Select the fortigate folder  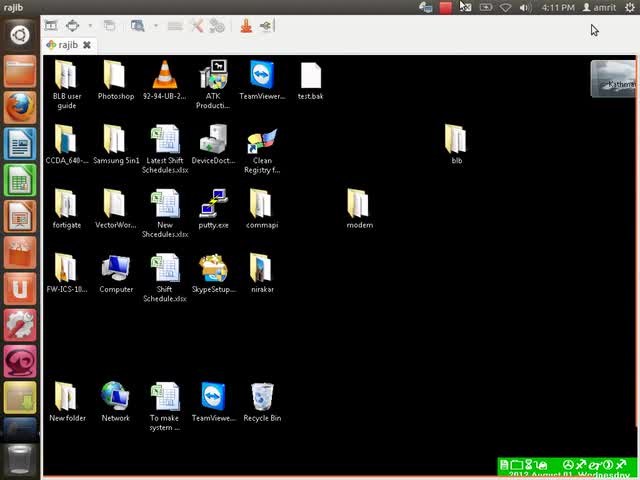coord(67,208)
